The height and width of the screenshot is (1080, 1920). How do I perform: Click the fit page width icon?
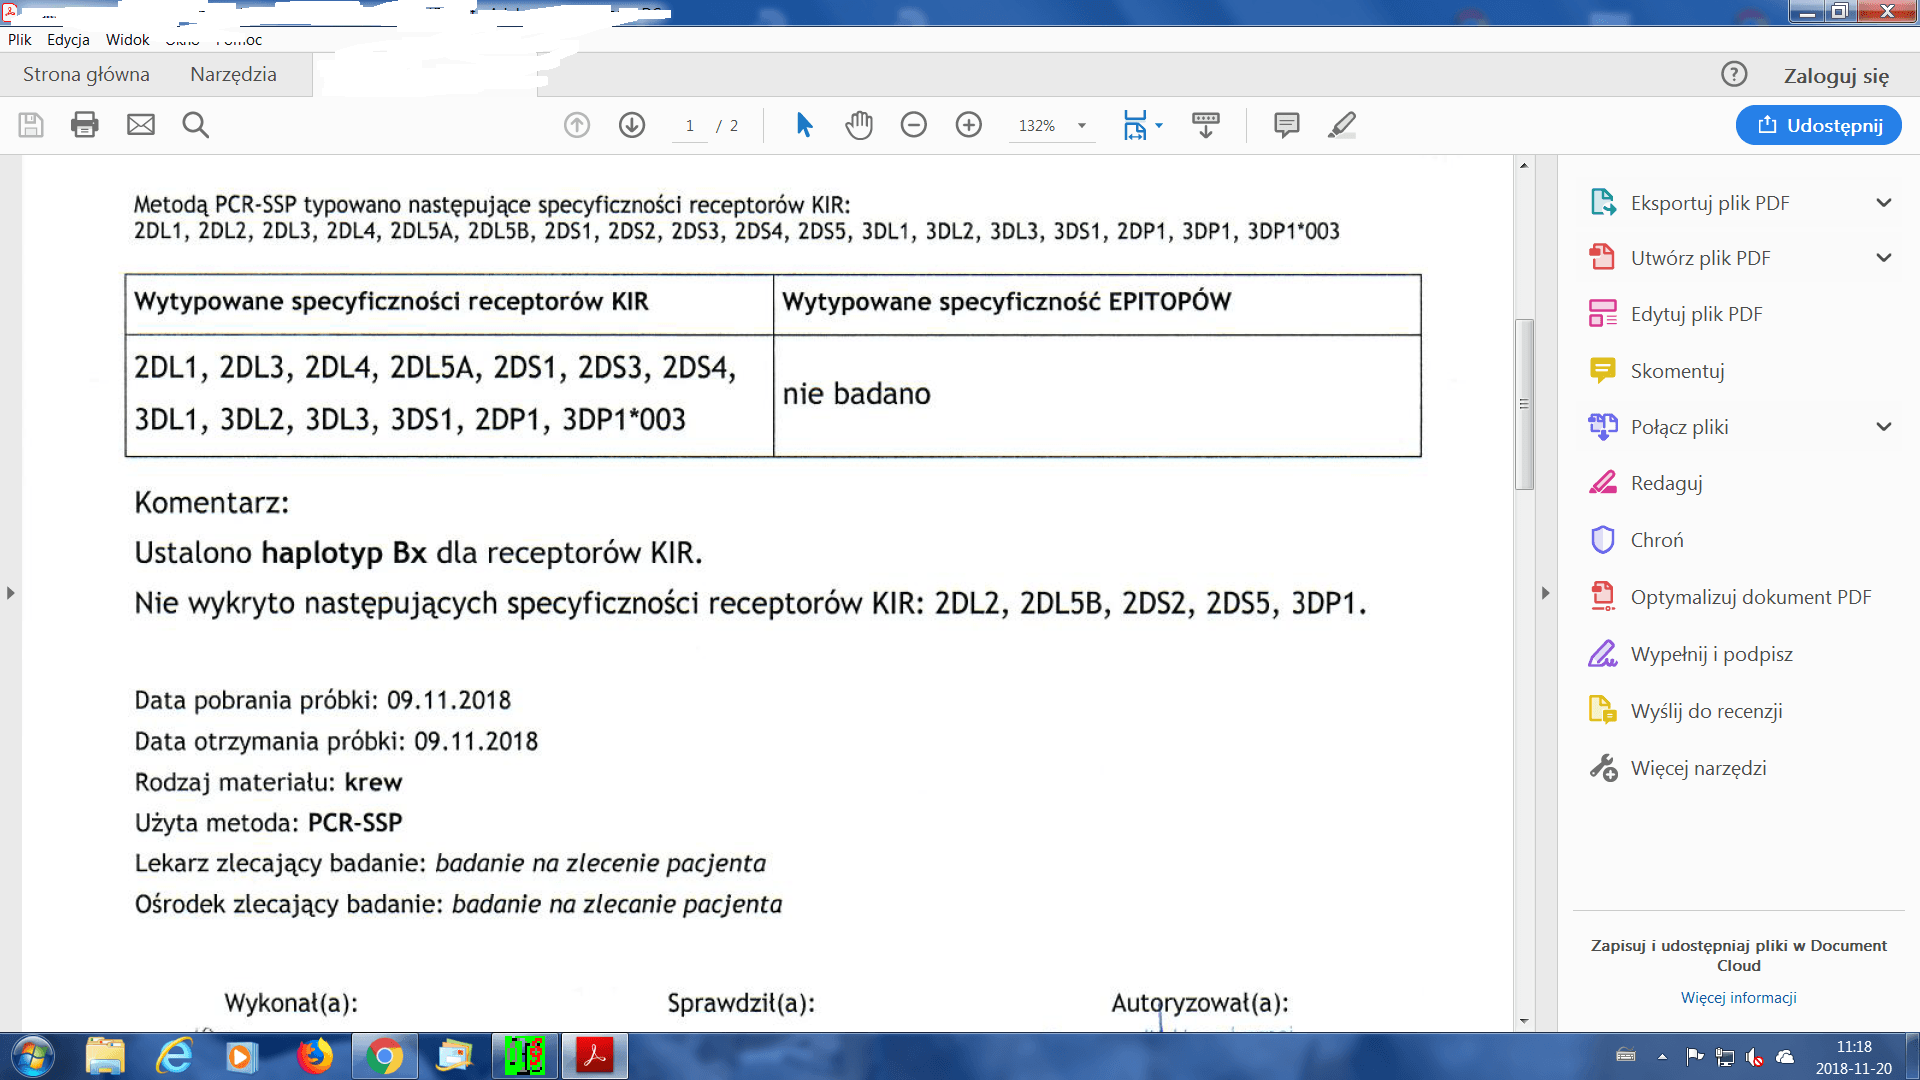point(1135,125)
